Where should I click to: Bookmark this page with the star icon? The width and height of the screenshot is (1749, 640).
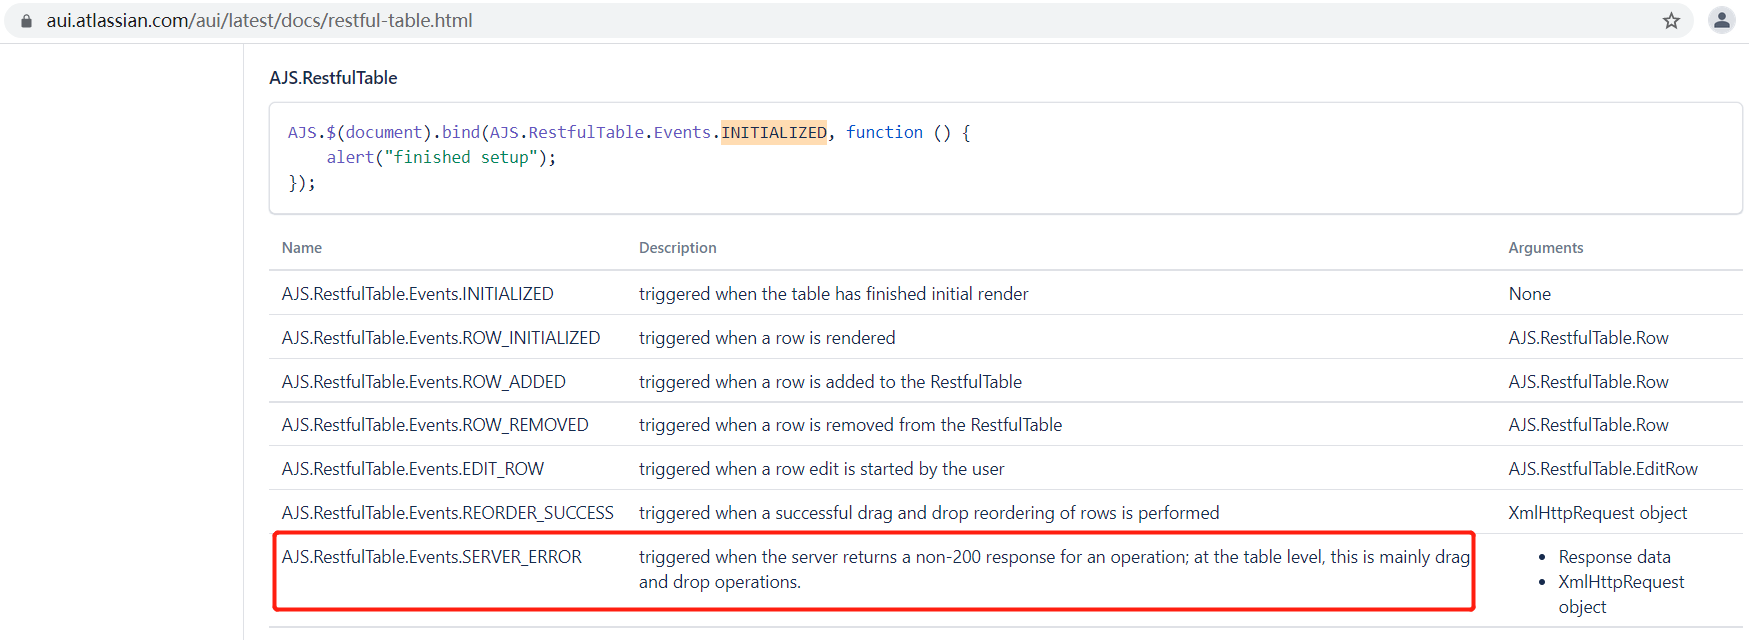click(x=1671, y=21)
